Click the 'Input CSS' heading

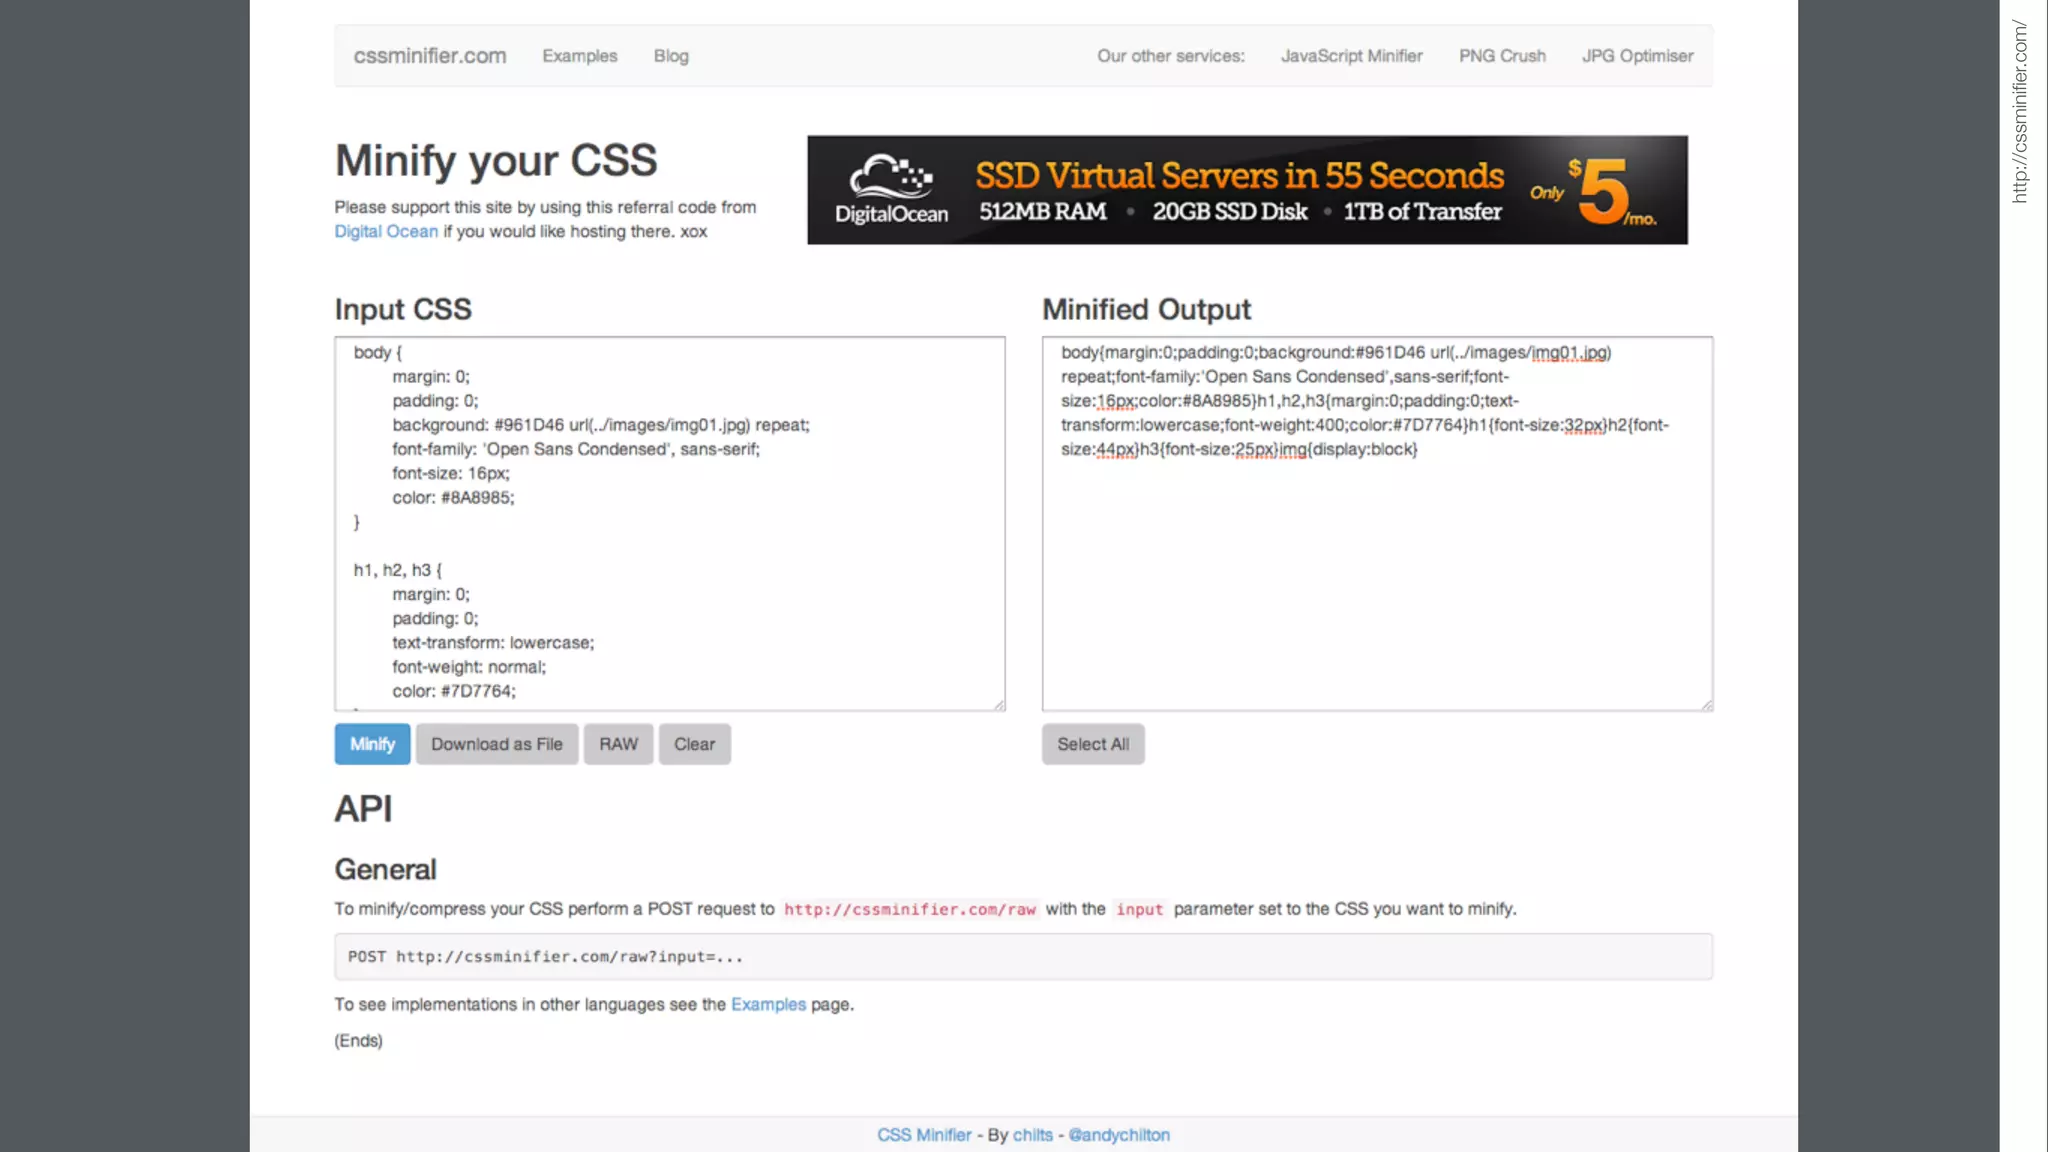point(403,309)
